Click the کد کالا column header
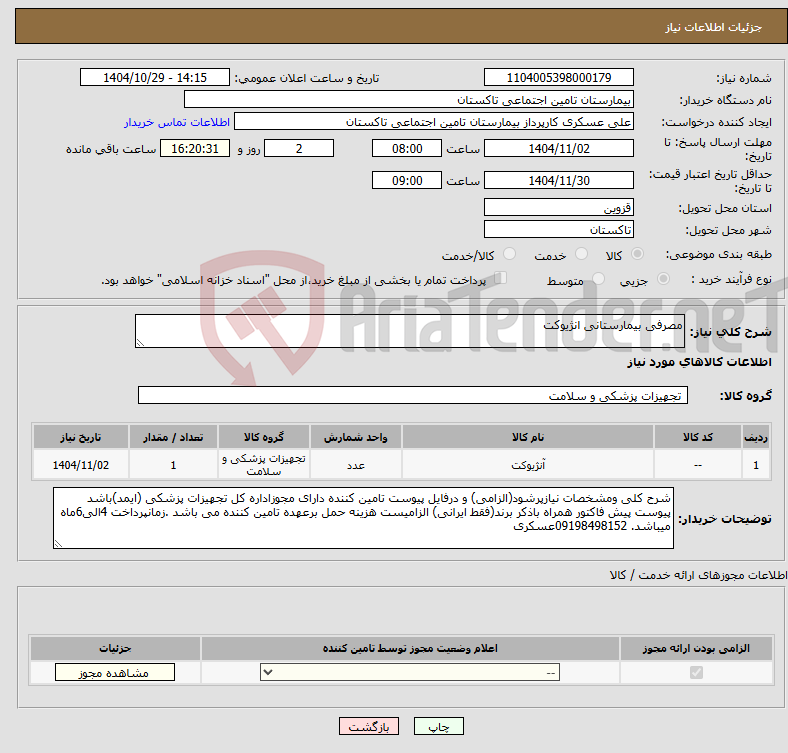 (x=698, y=437)
